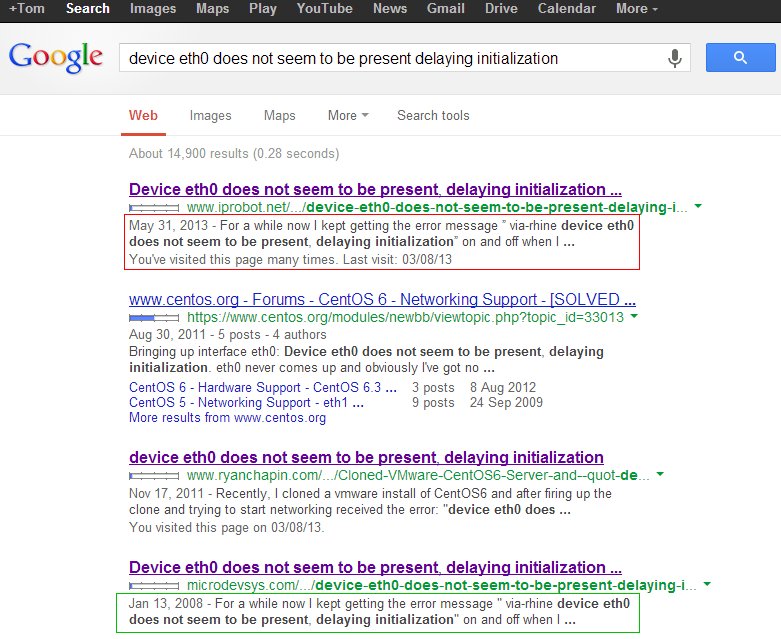Screen dimensions: 781x639
Task: Click the PageRank bar beside microdevsys.com URL
Action: [x=154, y=586]
